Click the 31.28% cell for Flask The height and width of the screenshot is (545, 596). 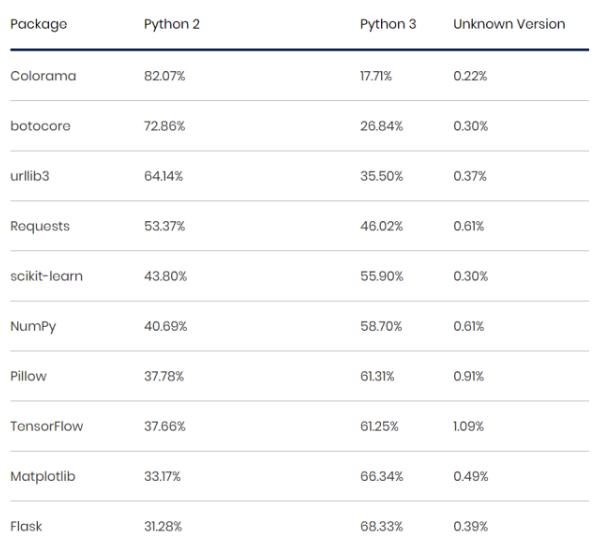[x=163, y=526]
